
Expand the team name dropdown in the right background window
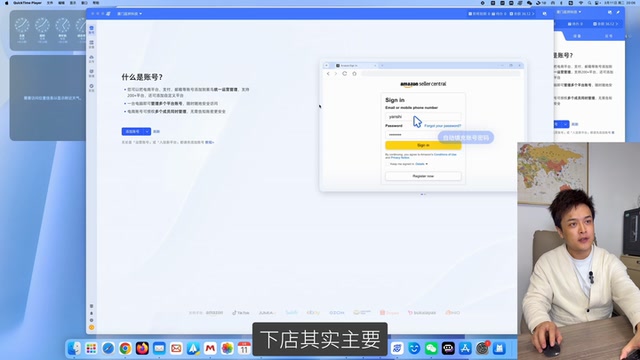tap(569, 12)
